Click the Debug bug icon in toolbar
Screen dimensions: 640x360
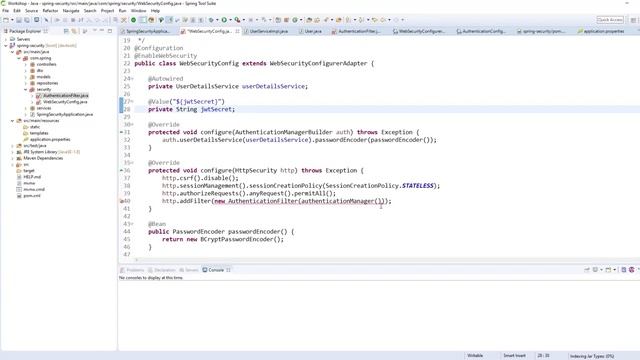(211, 20)
